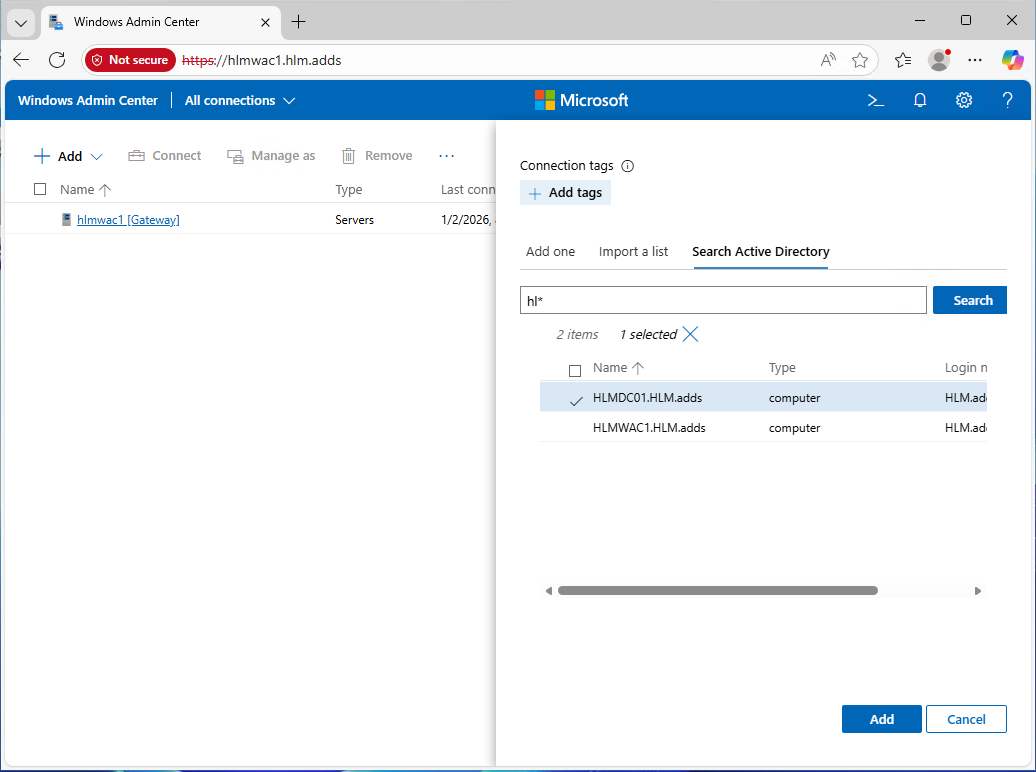The height and width of the screenshot is (772, 1036).
Task: Click the connection tags info icon
Action: 628,166
